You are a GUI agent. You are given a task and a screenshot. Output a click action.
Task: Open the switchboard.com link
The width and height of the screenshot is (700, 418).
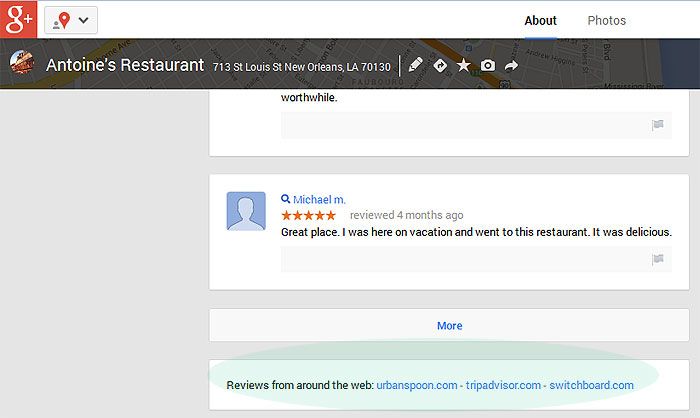coord(591,385)
